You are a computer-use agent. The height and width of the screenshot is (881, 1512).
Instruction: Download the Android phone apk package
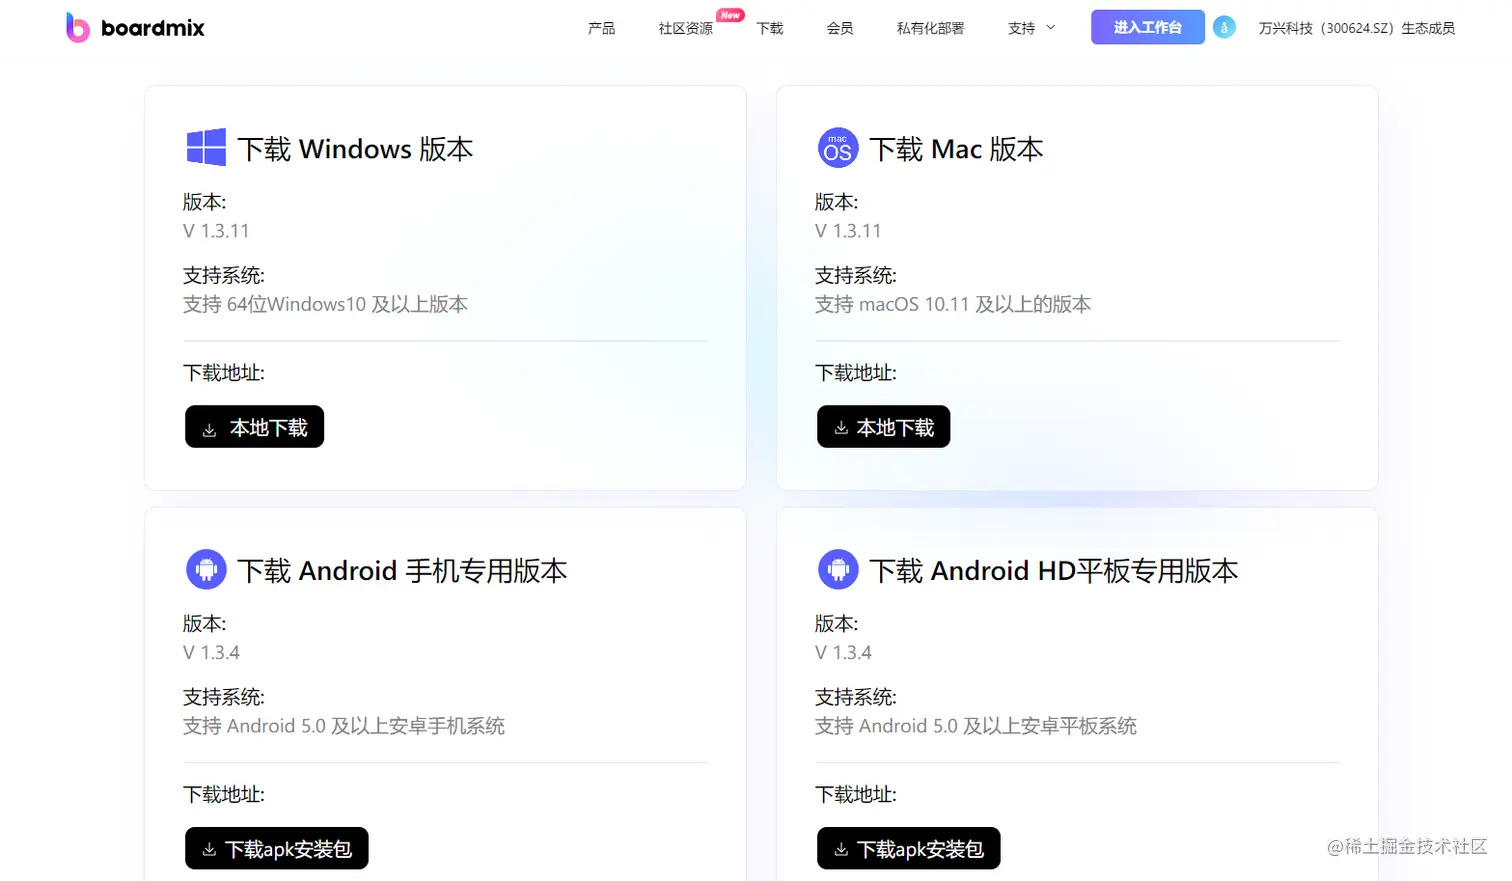[276, 848]
